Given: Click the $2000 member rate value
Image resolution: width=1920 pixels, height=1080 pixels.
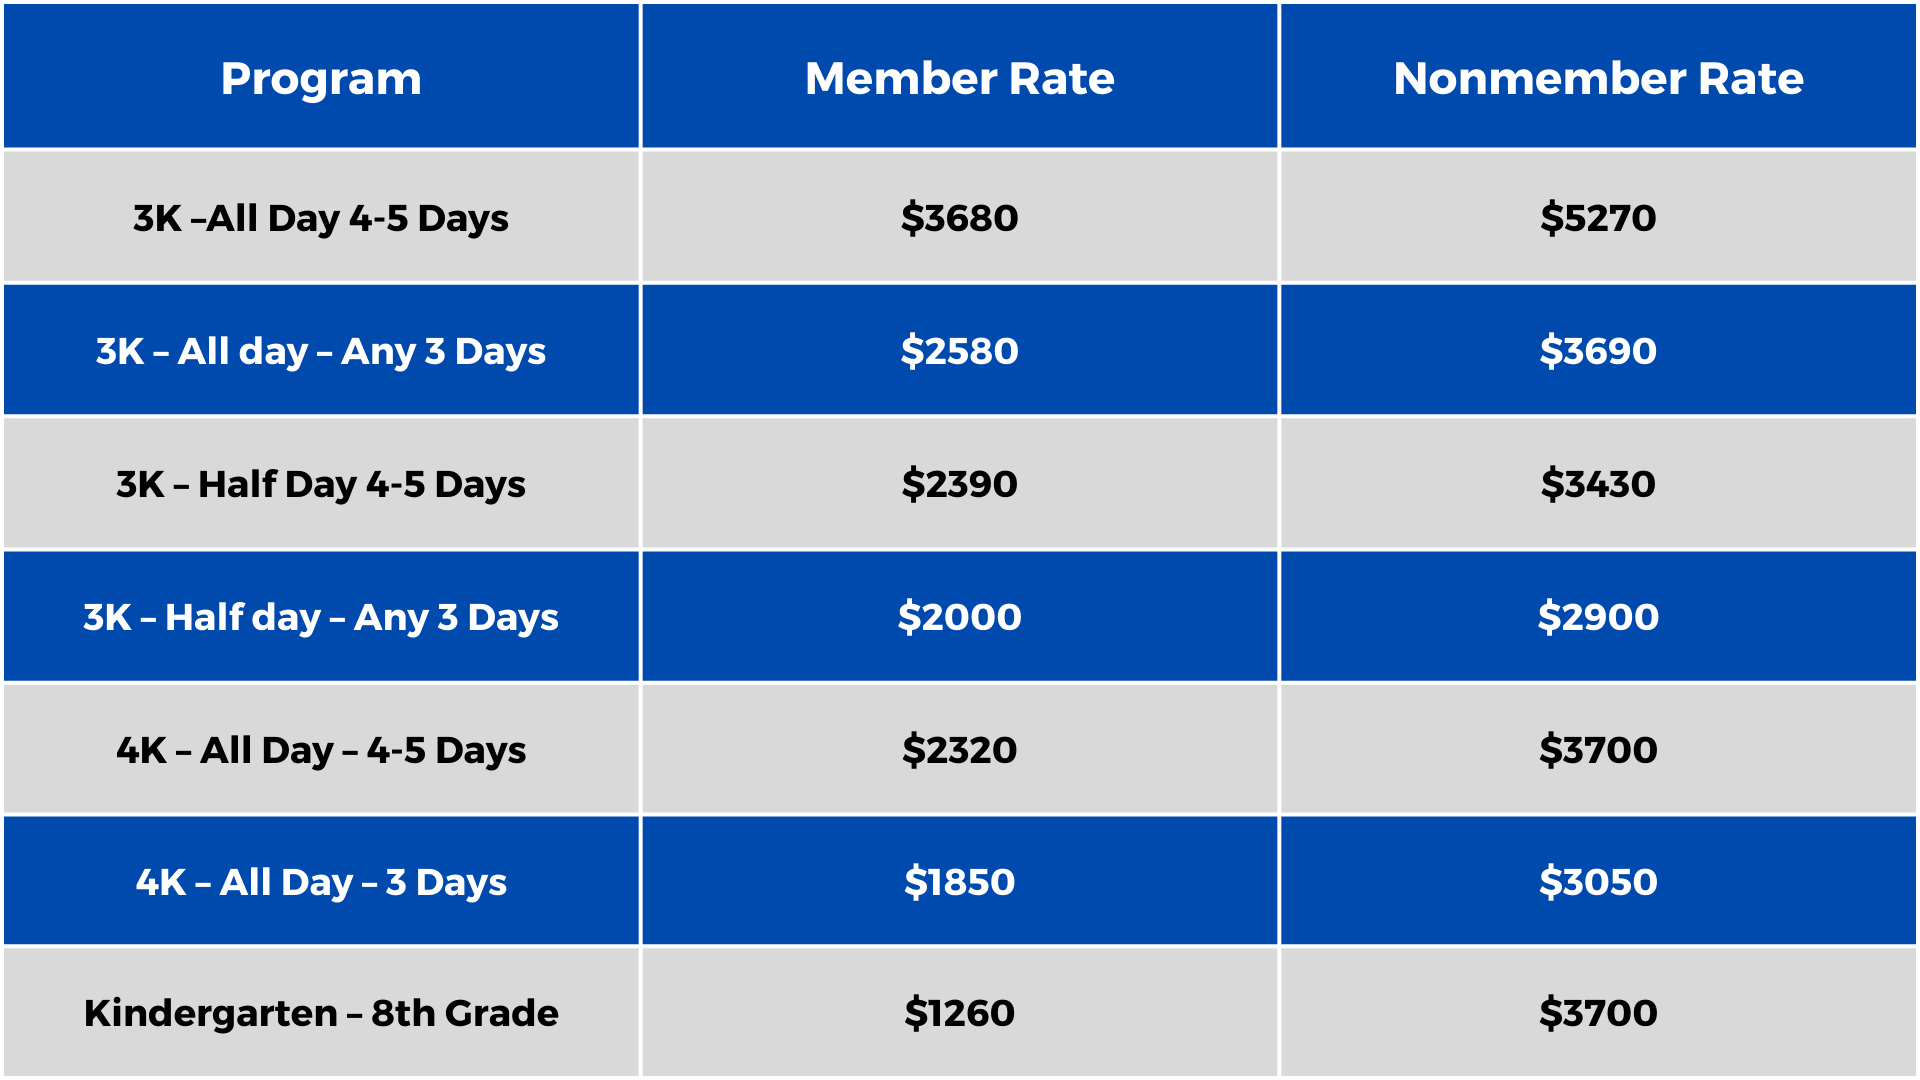Looking at the screenshot, I should [x=959, y=617].
